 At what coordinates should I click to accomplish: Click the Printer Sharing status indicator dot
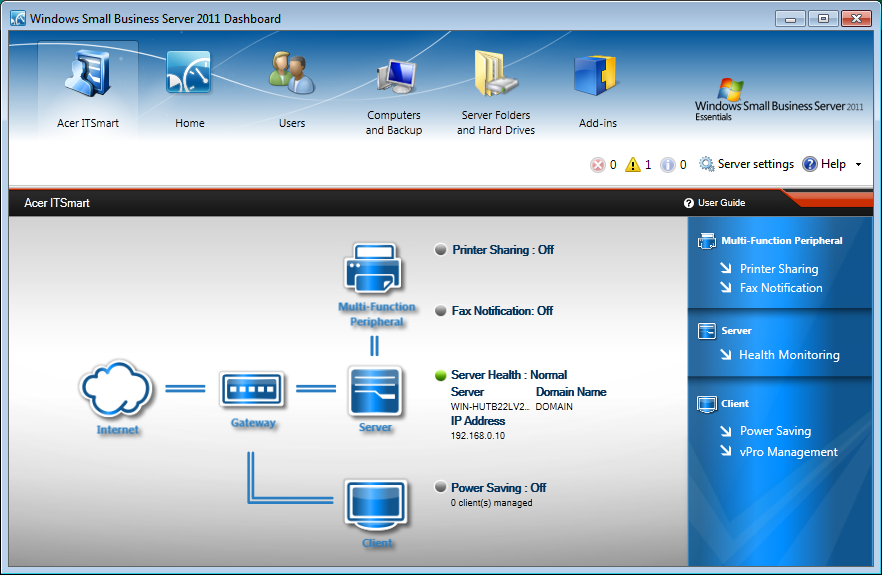[x=440, y=249]
